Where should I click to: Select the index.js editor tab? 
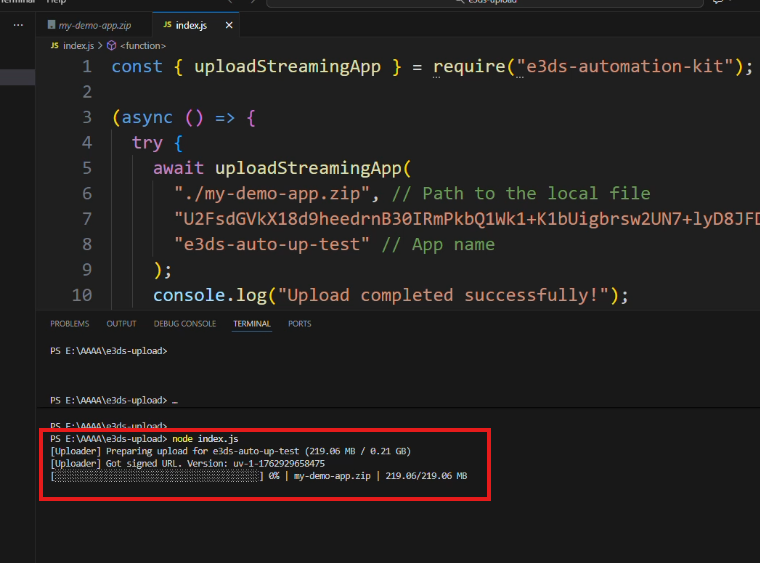[192, 24]
